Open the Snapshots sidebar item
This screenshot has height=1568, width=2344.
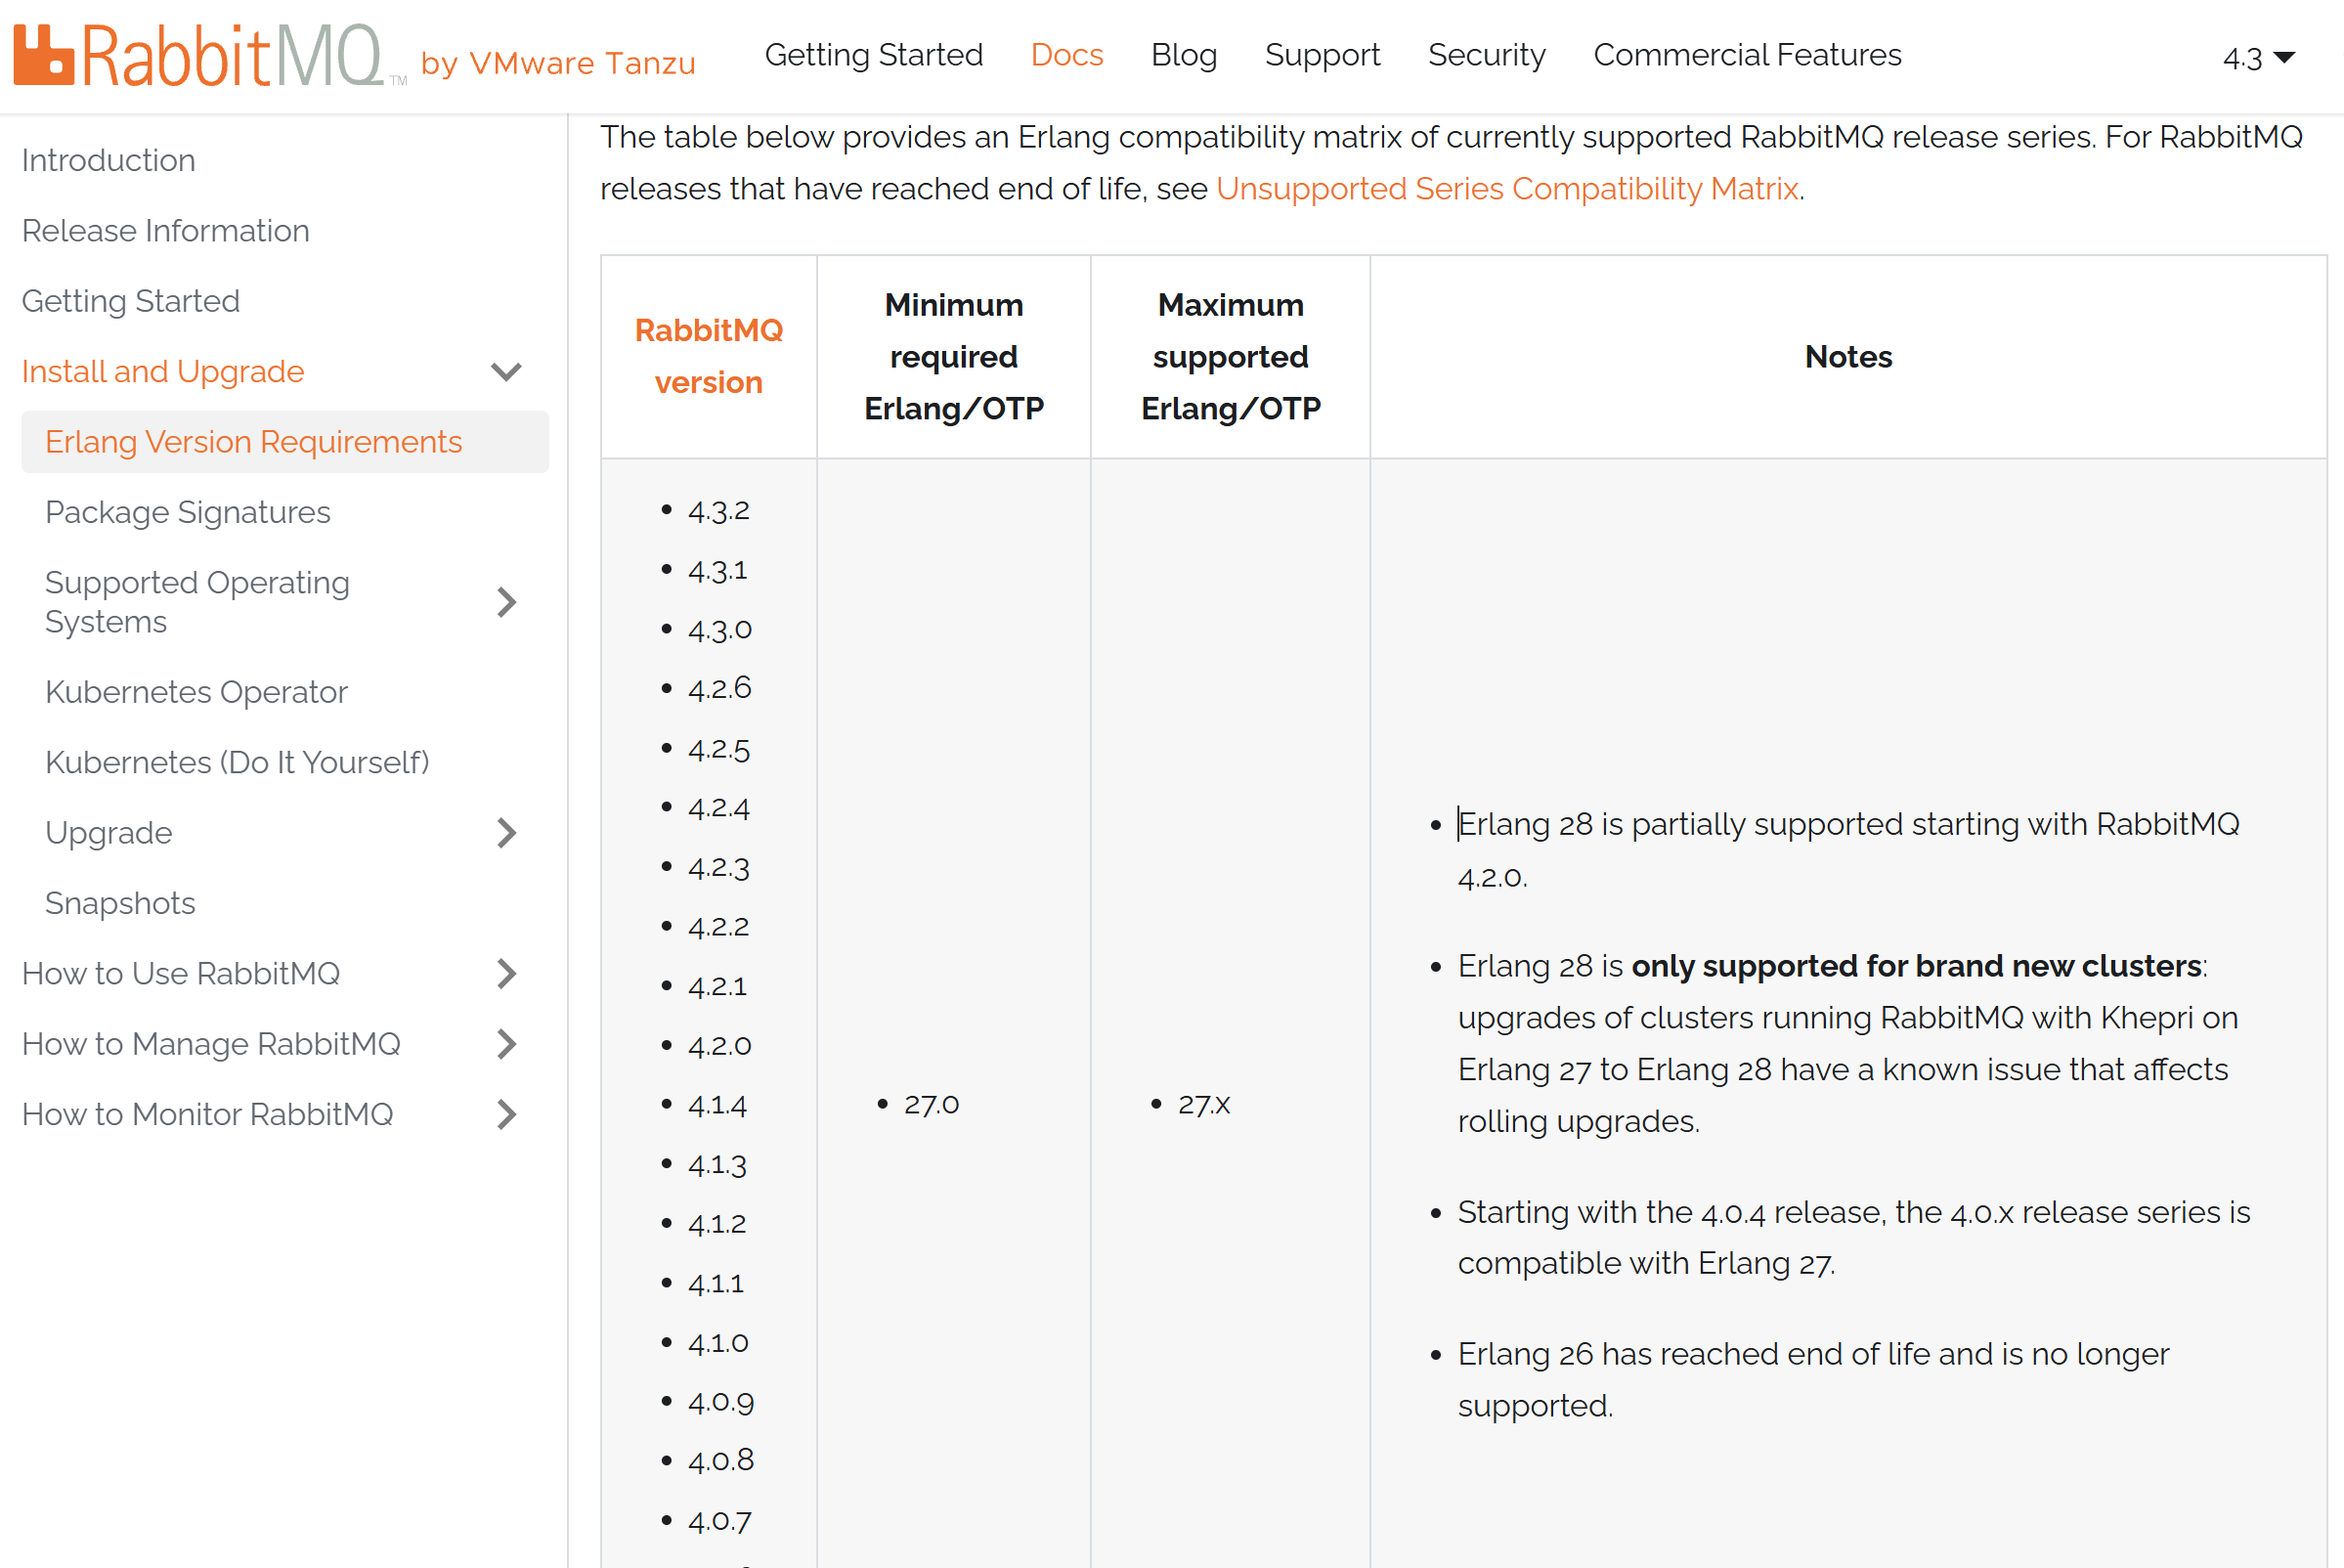tap(120, 903)
